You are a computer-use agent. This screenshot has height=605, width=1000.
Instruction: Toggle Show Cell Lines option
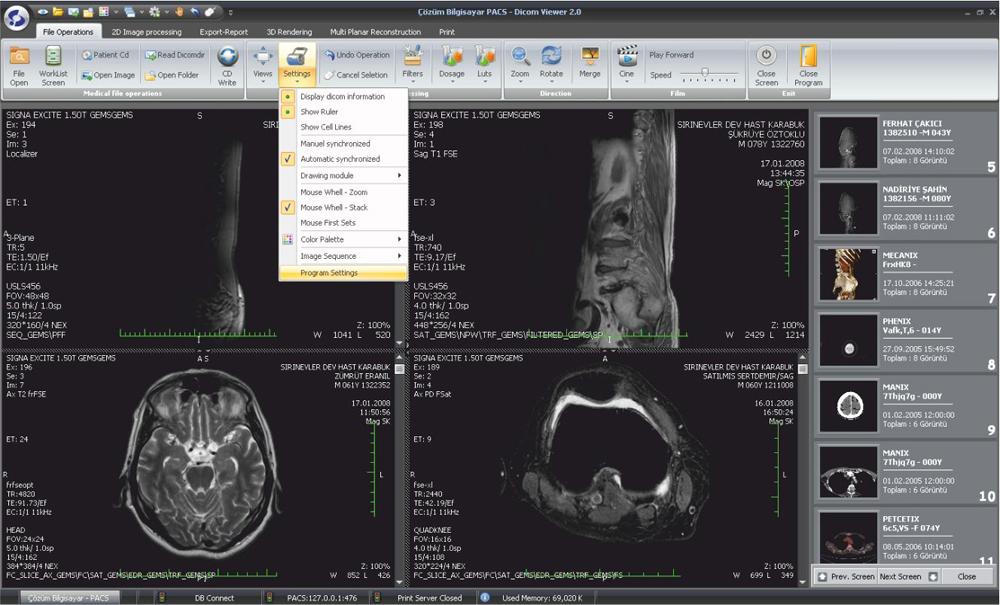pos(343,127)
